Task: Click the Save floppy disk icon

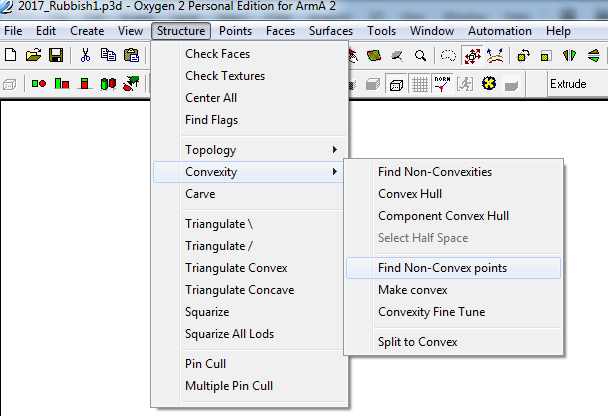Action: click(56, 55)
